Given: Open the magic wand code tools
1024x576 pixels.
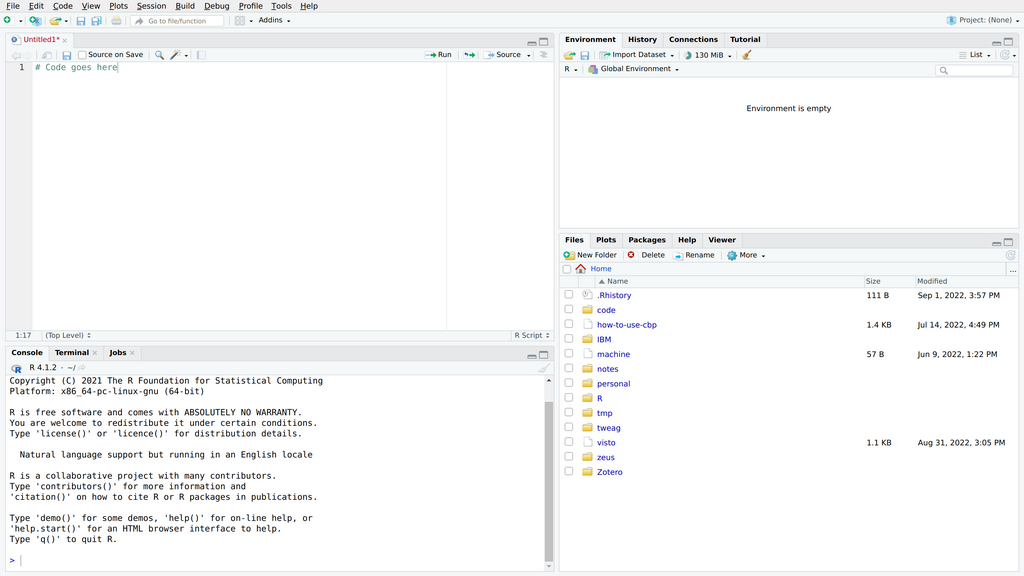Looking at the screenshot, I should (x=175, y=55).
